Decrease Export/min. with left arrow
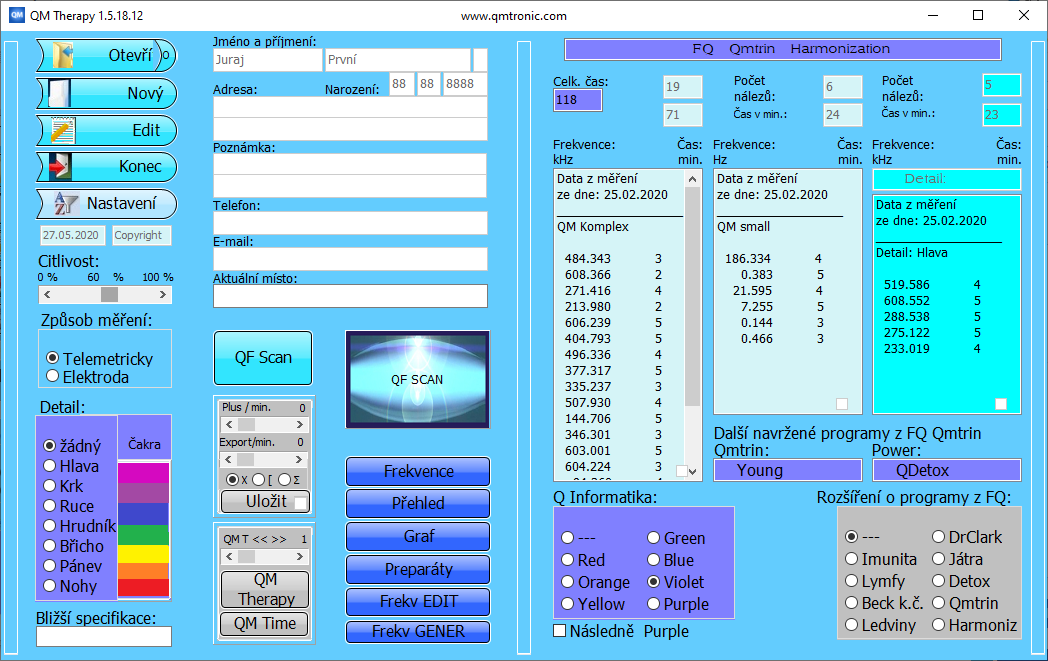The height and width of the screenshot is (661, 1048). (x=229, y=459)
